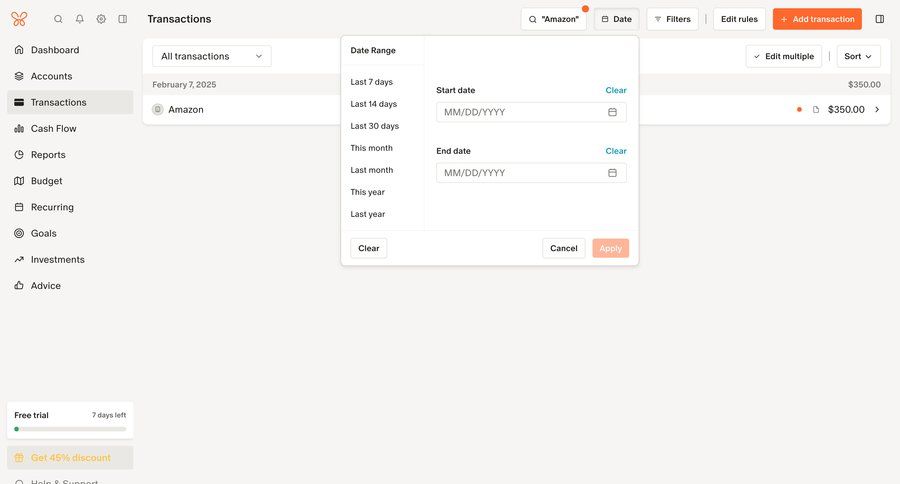The width and height of the screenshot is (900, 484).
Task: Click the free trial progress bar
Action: (70, 429)
